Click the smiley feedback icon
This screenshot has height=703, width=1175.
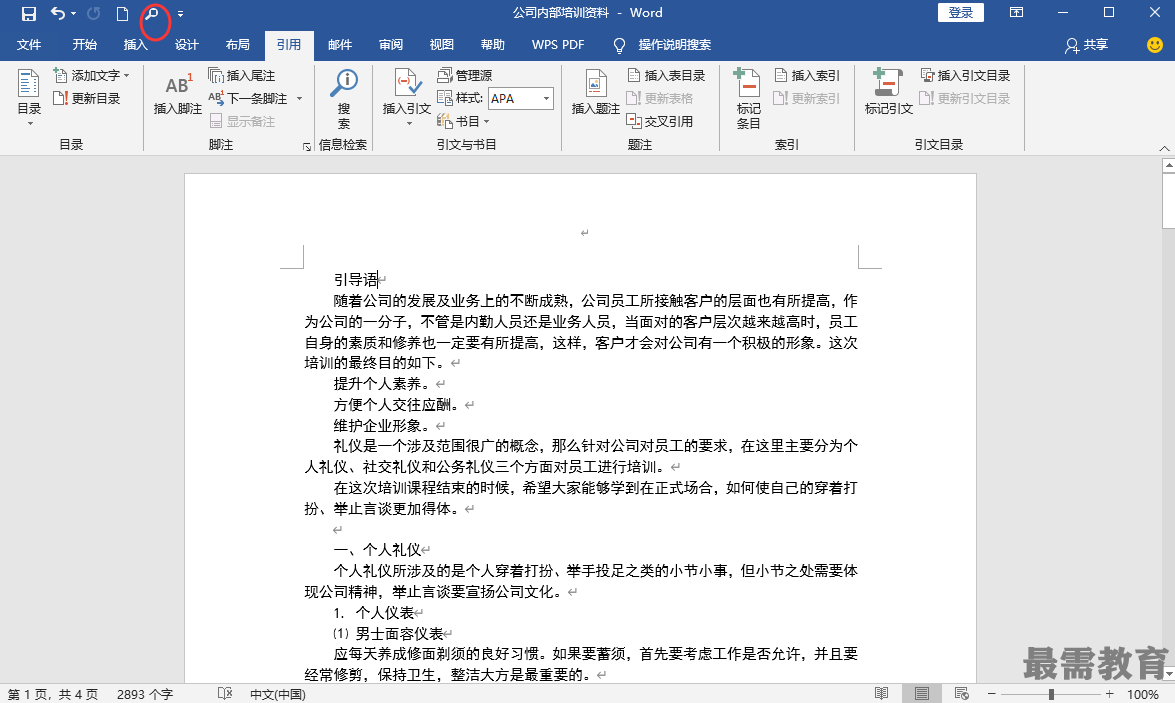coord(1155,45)
